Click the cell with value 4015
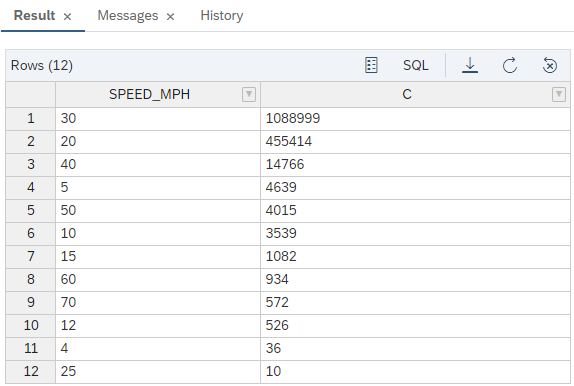 tap(415, 211)
